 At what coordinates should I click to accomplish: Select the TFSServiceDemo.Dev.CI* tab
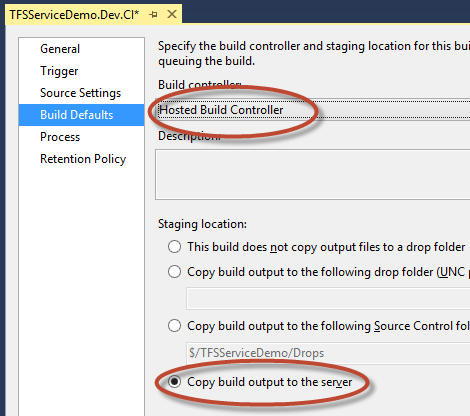74,15
